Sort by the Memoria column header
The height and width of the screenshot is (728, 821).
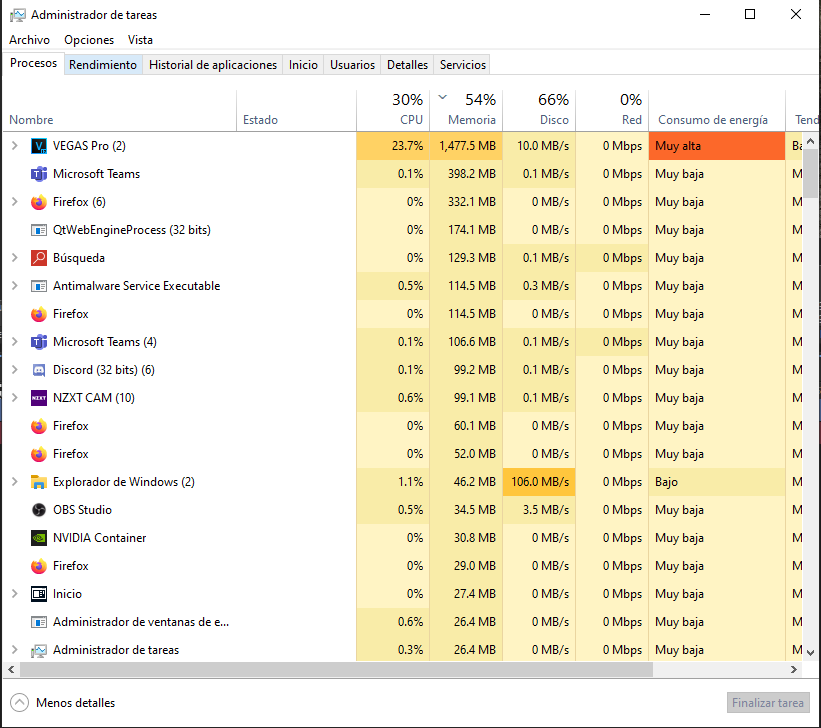(466, 110)
